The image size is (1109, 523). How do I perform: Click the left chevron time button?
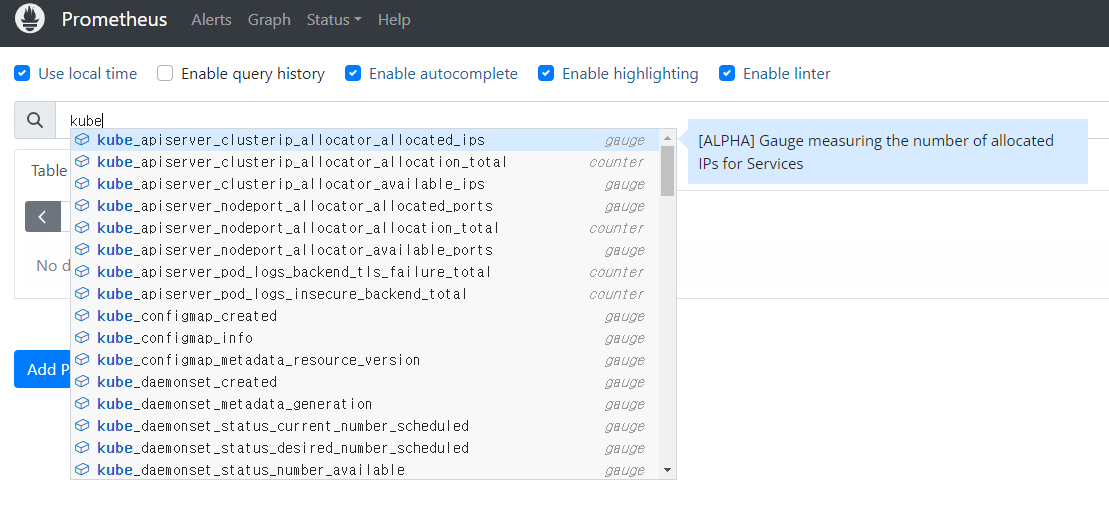point(43,216)
